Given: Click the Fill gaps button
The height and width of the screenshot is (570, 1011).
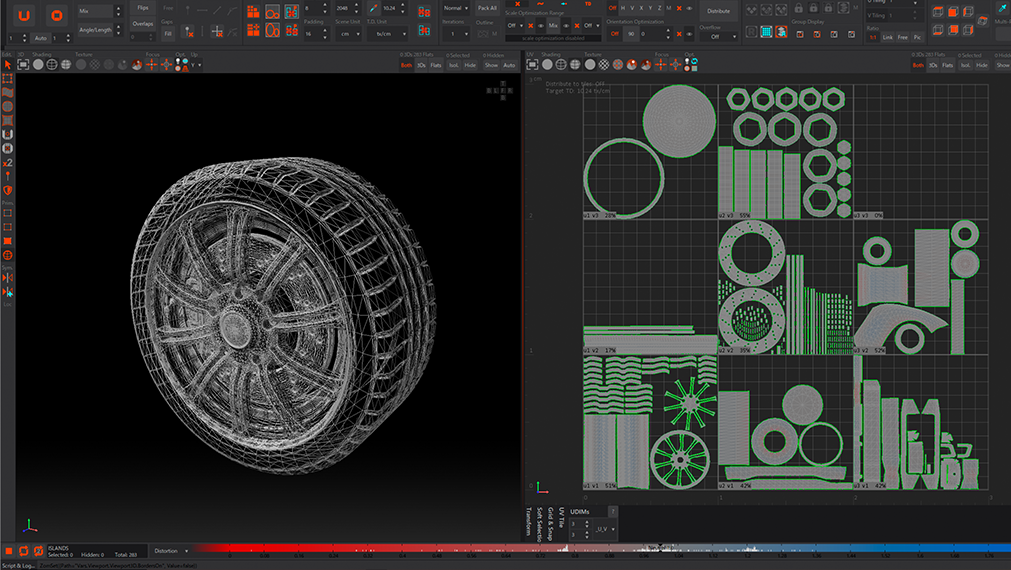Looking at the screenshot, I should pyautogui.click(x=168, y=34).
